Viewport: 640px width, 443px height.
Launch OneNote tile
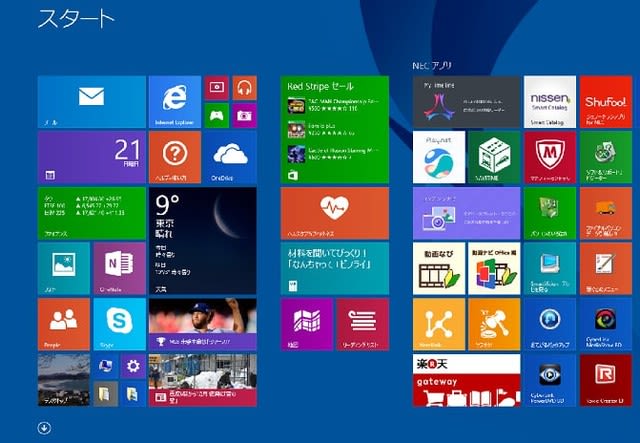[119, 269]
